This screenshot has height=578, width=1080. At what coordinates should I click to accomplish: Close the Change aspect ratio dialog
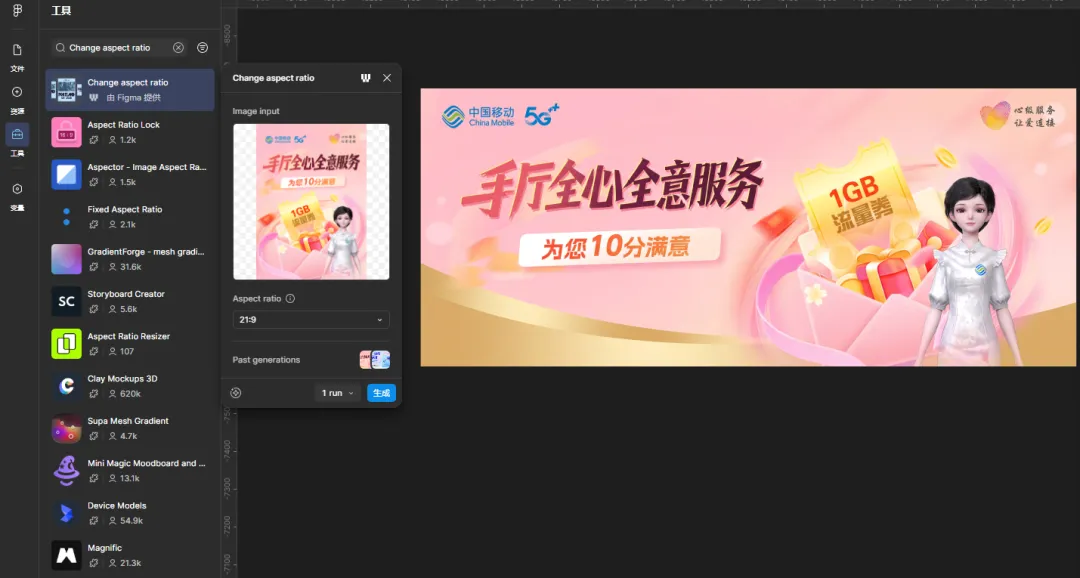pos(387,78)
